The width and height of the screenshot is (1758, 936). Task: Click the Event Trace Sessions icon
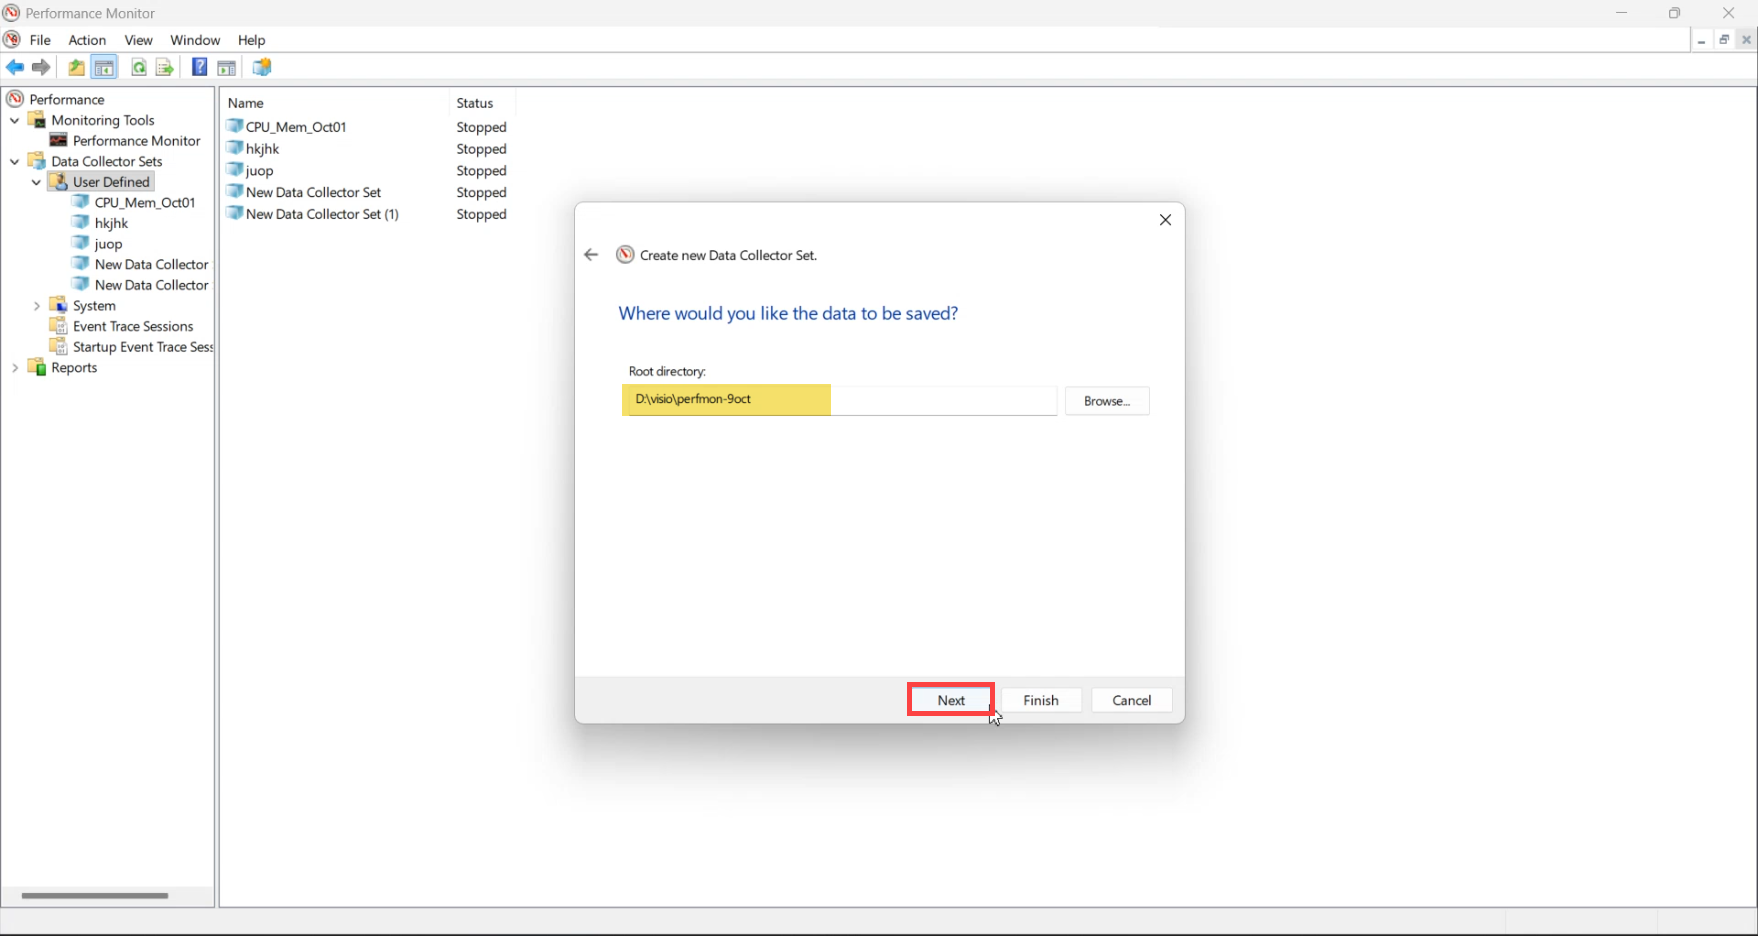(x=59, y=326)
